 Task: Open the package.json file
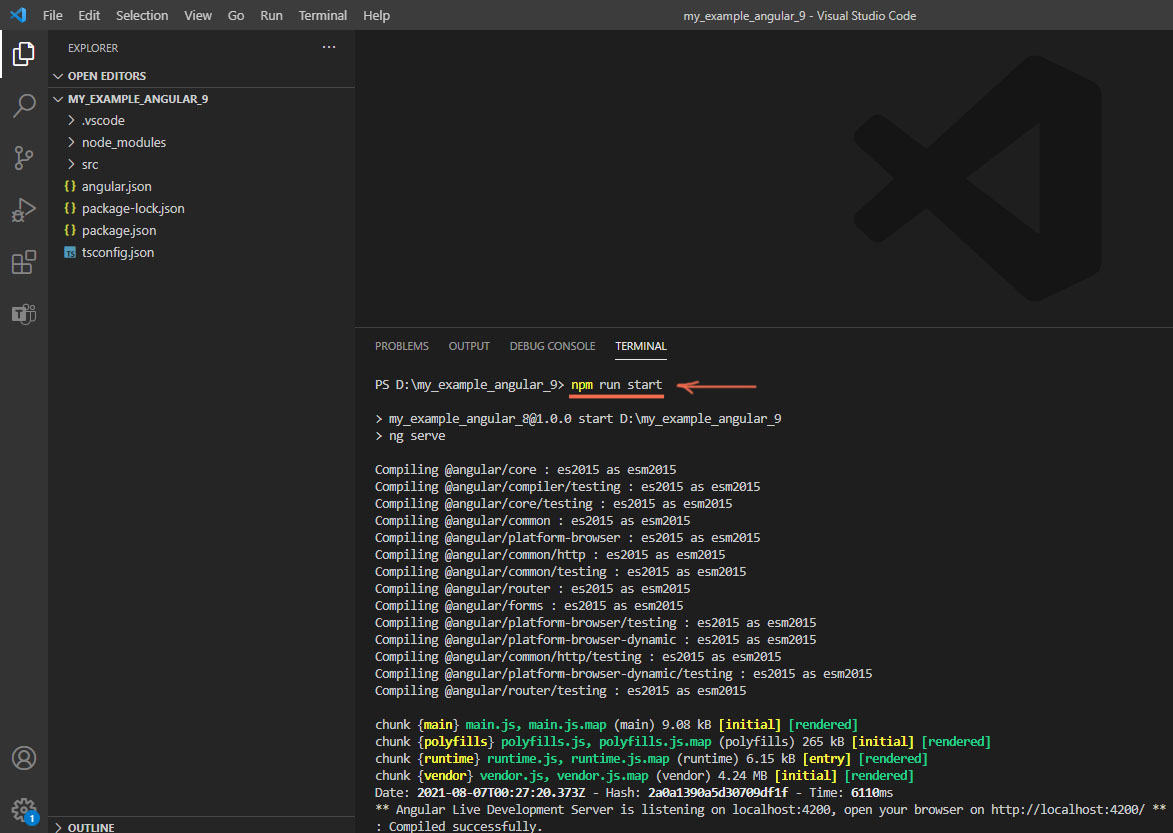pos(119,230)
